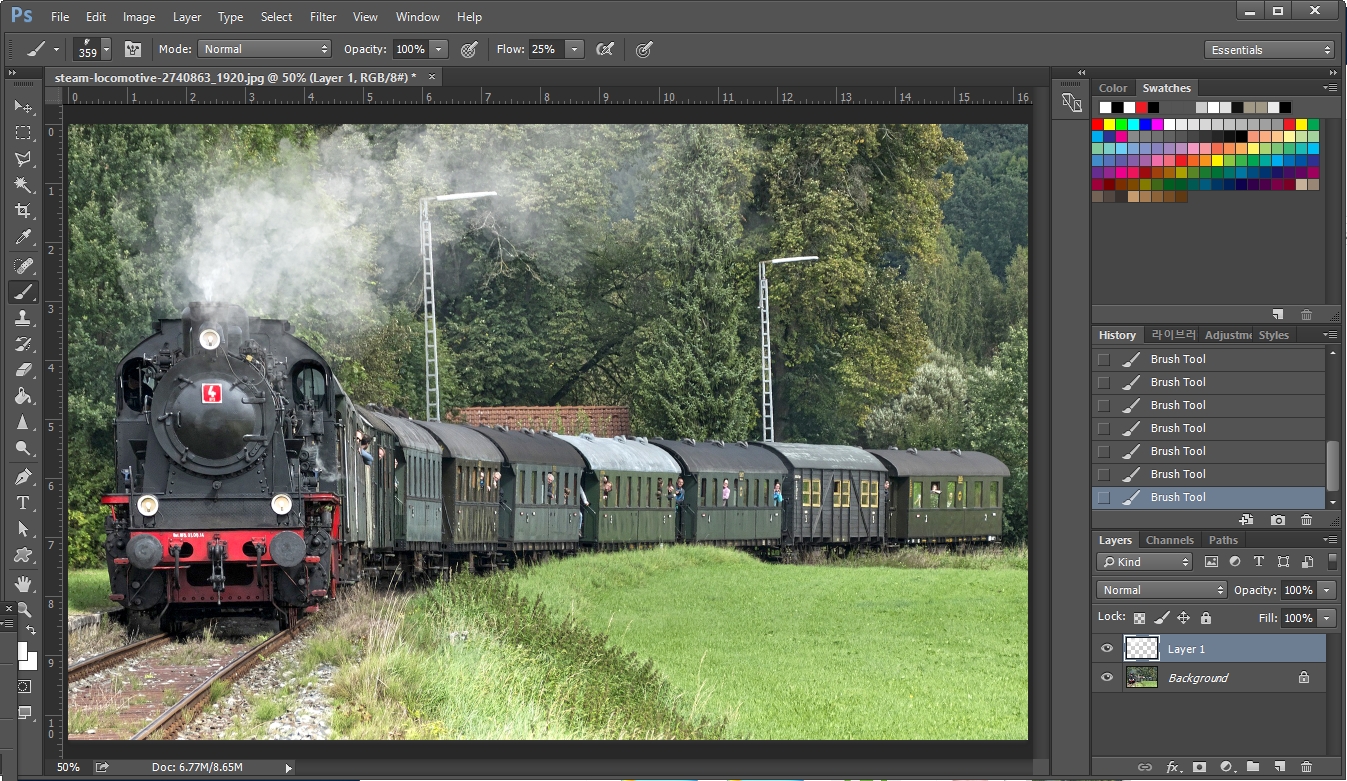Close the steam-locomotive document tab

pos(432,76)
